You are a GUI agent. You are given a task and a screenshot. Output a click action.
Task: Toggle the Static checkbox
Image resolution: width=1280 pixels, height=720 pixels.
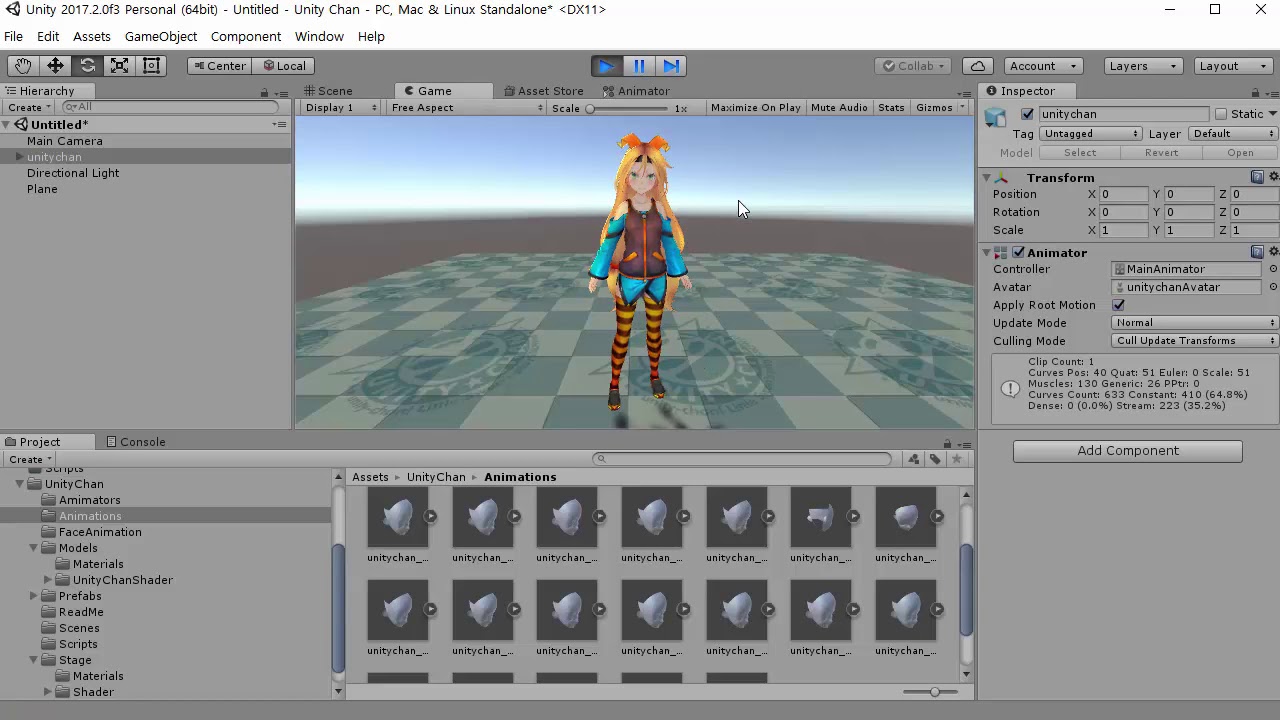(x=1220, y=114)
